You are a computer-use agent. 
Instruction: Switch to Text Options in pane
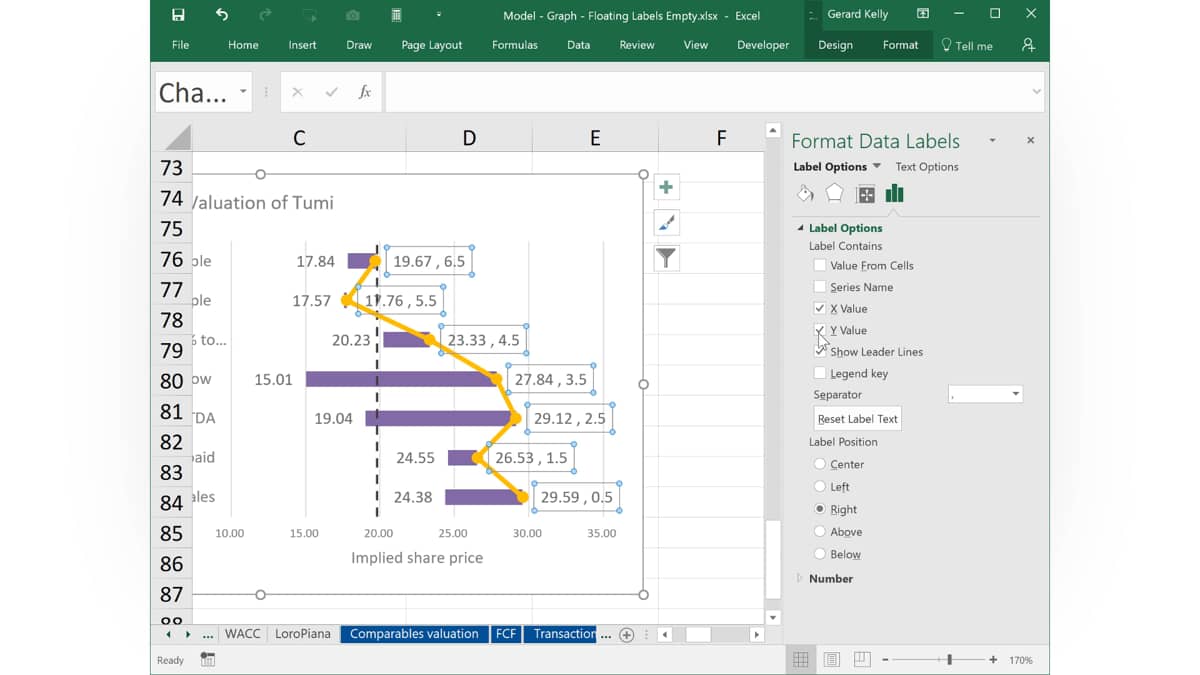click(x=927, y=167)
